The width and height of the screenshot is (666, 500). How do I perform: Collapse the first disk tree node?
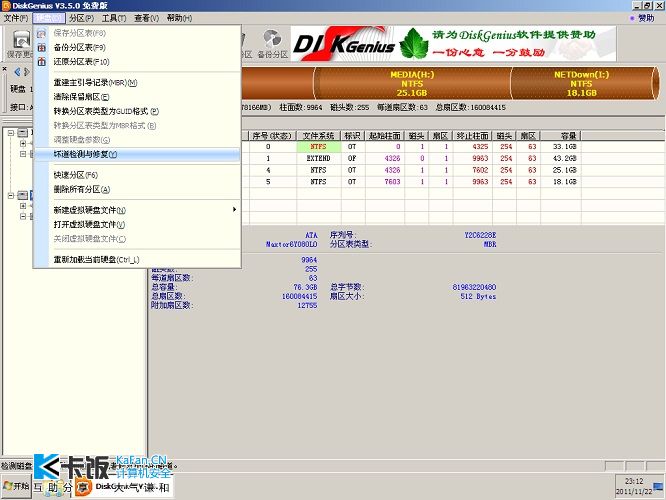[x=11, y=133]
